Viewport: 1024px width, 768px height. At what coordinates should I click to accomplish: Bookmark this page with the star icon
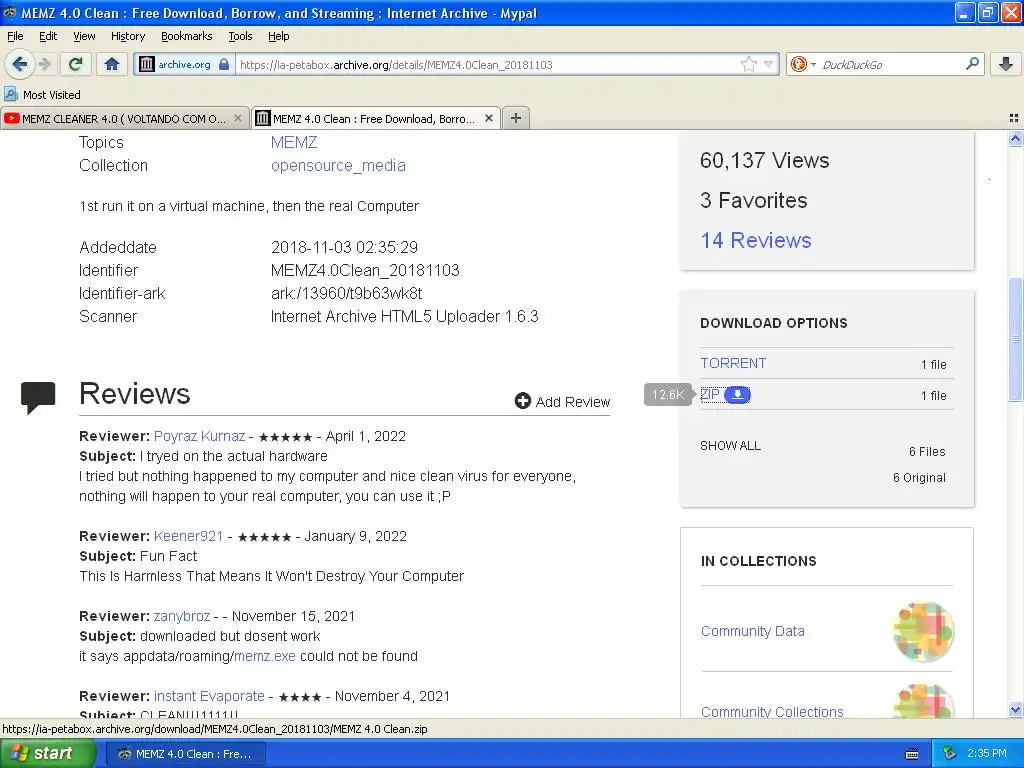pyautogui.click(x=748, y=64)
